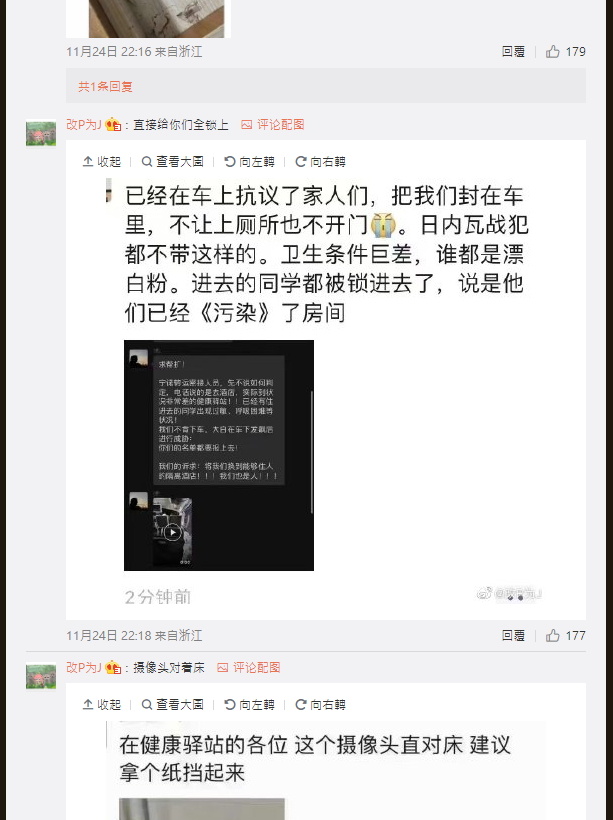Open username 改P为J on first comment
Viewport: 613px width, 820px height.
pyautogui.click(x=84, y=124)
